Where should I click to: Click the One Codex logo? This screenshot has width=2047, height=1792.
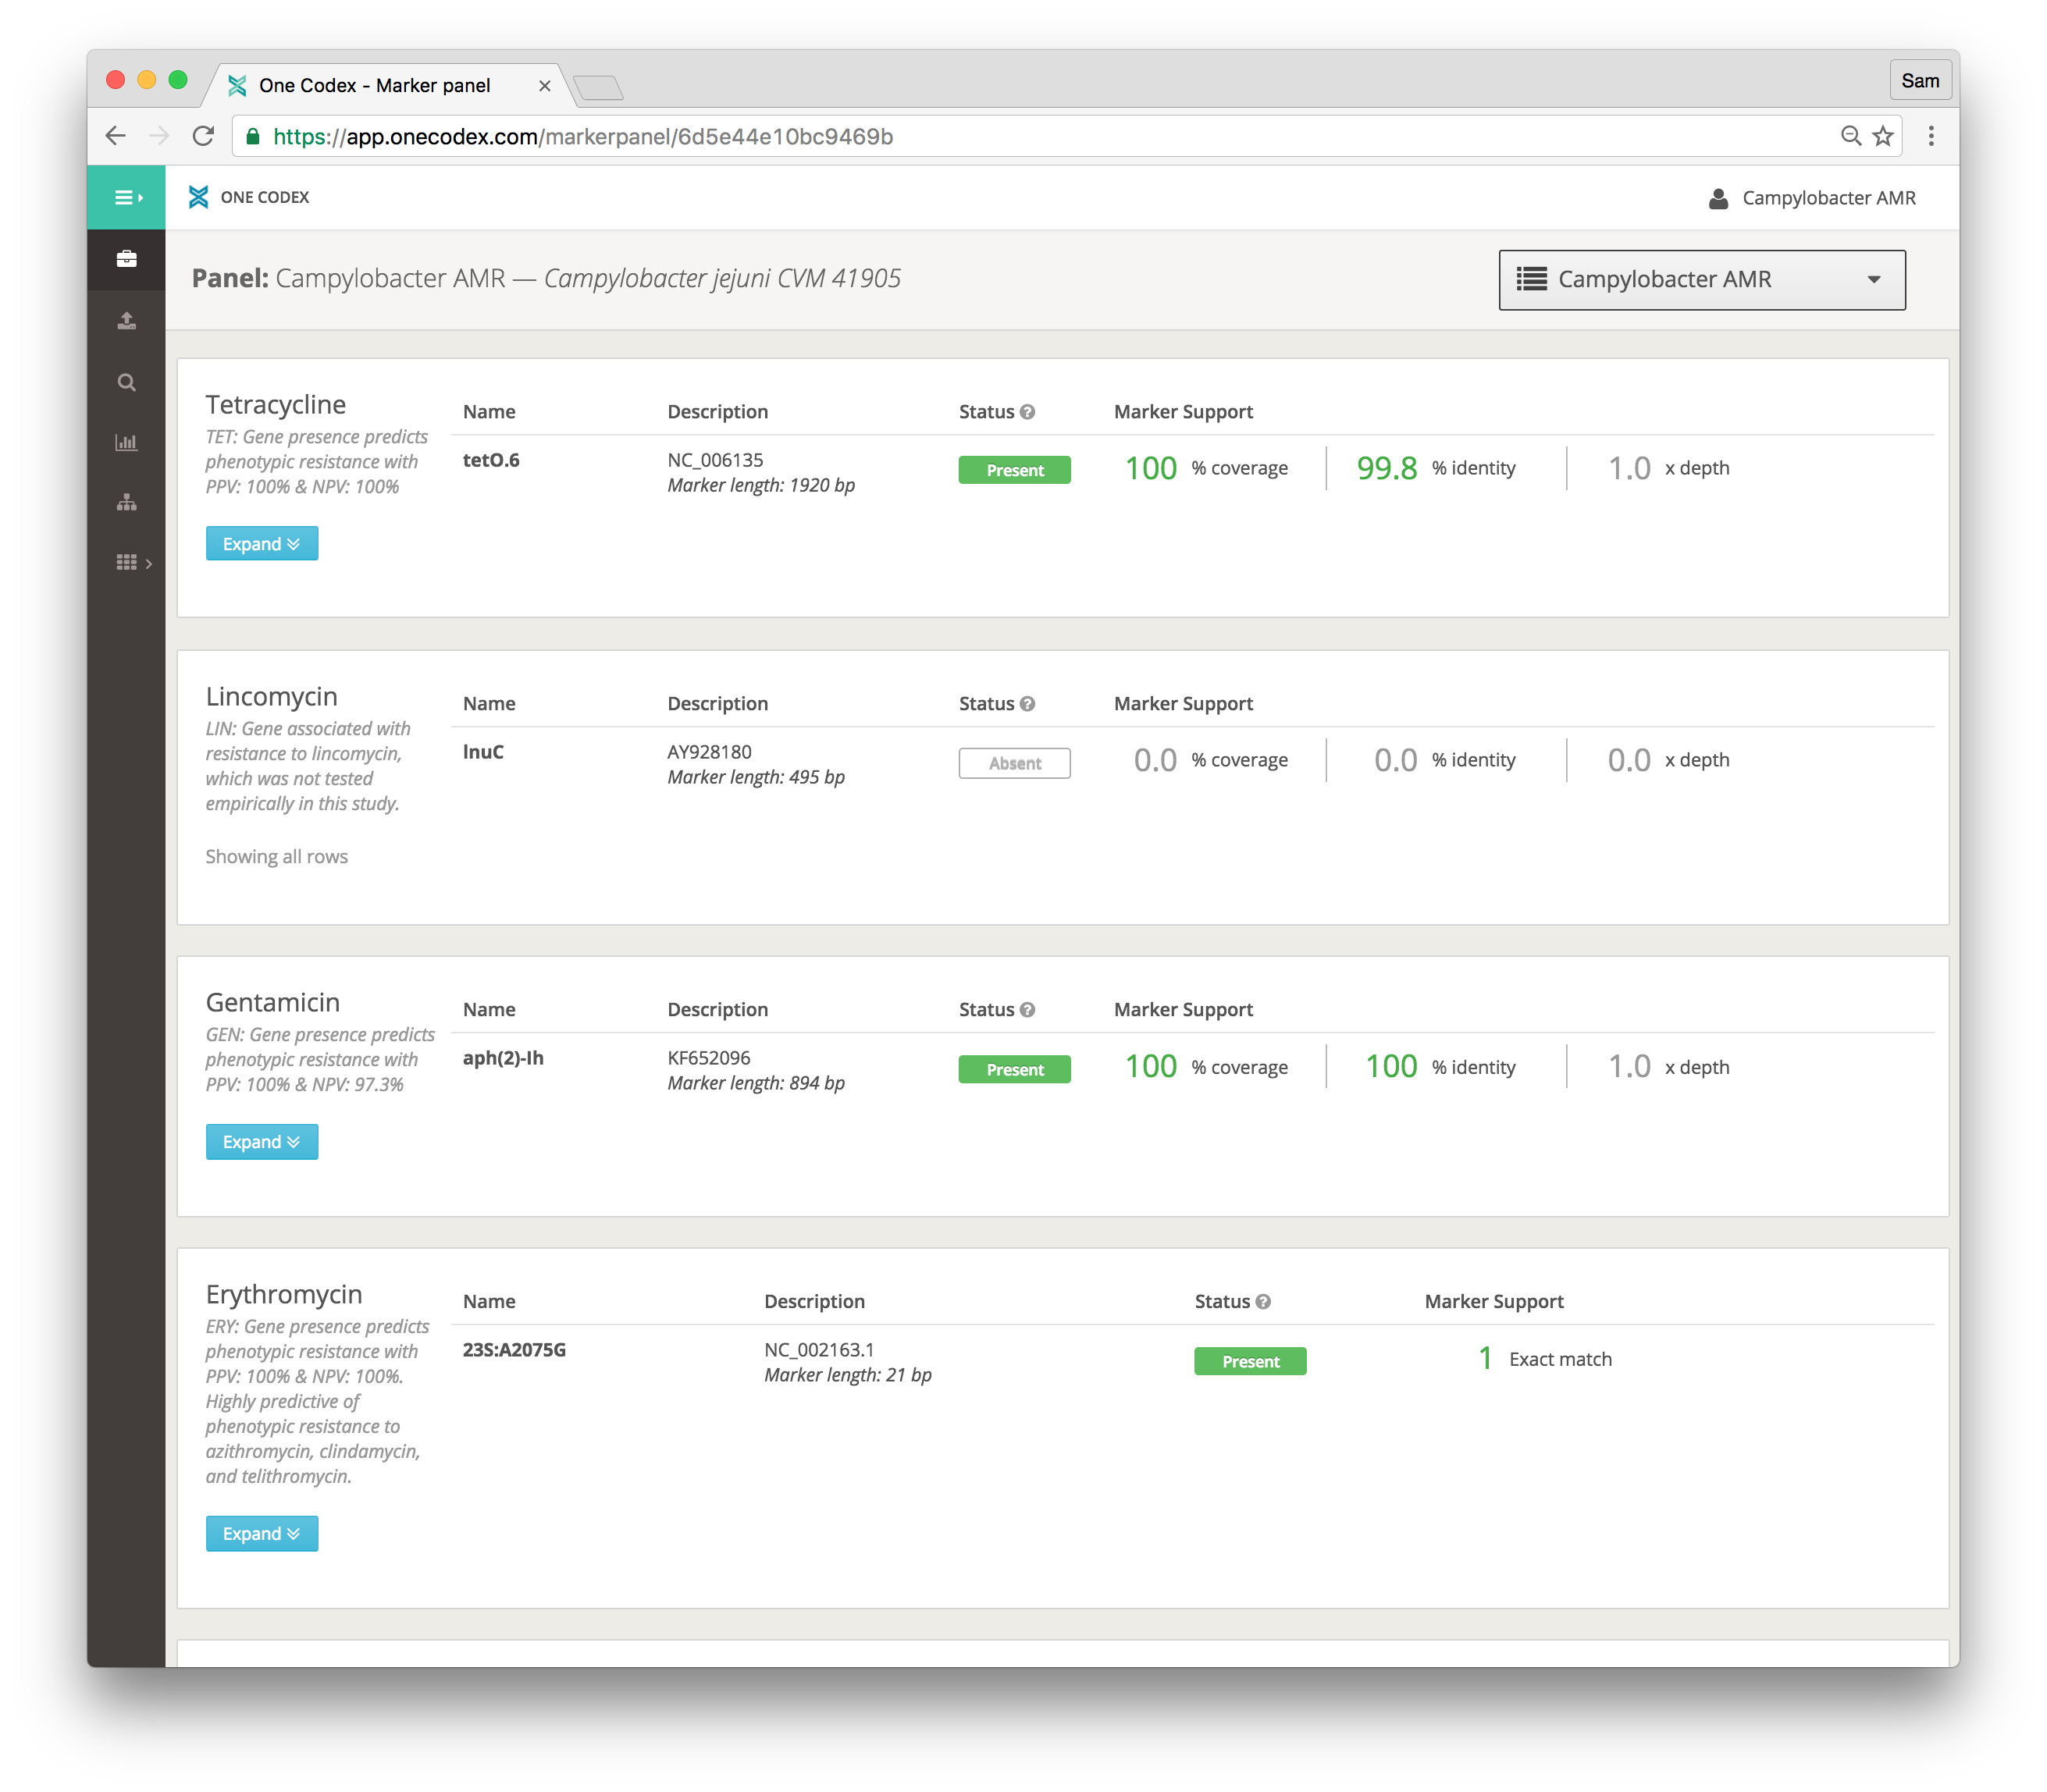pos(199,197)
